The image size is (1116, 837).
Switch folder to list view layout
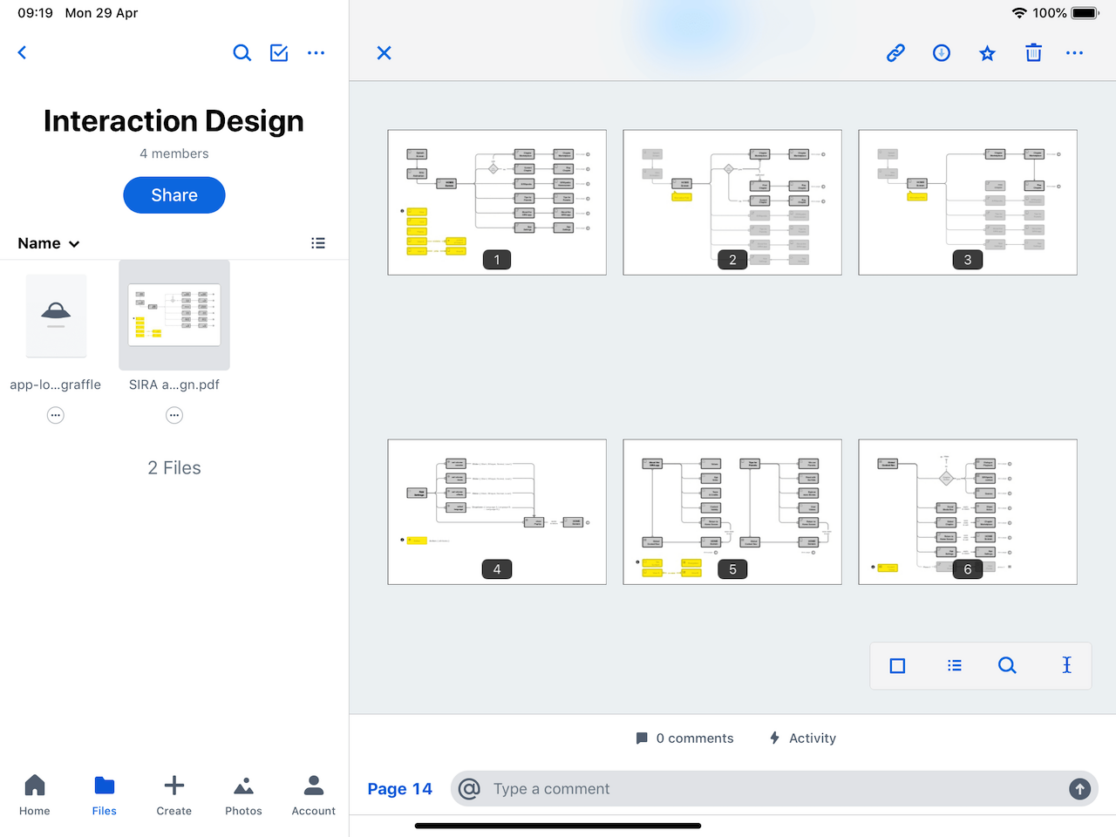[x=318, y=243]
